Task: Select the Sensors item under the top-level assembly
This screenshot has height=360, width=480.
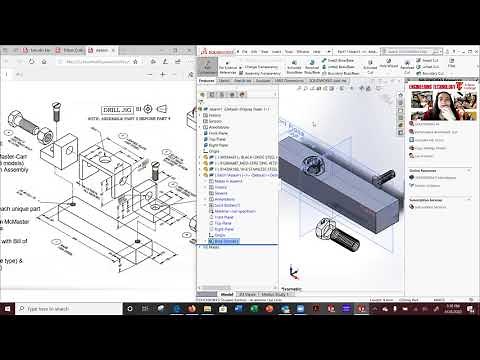Action: 213,121
